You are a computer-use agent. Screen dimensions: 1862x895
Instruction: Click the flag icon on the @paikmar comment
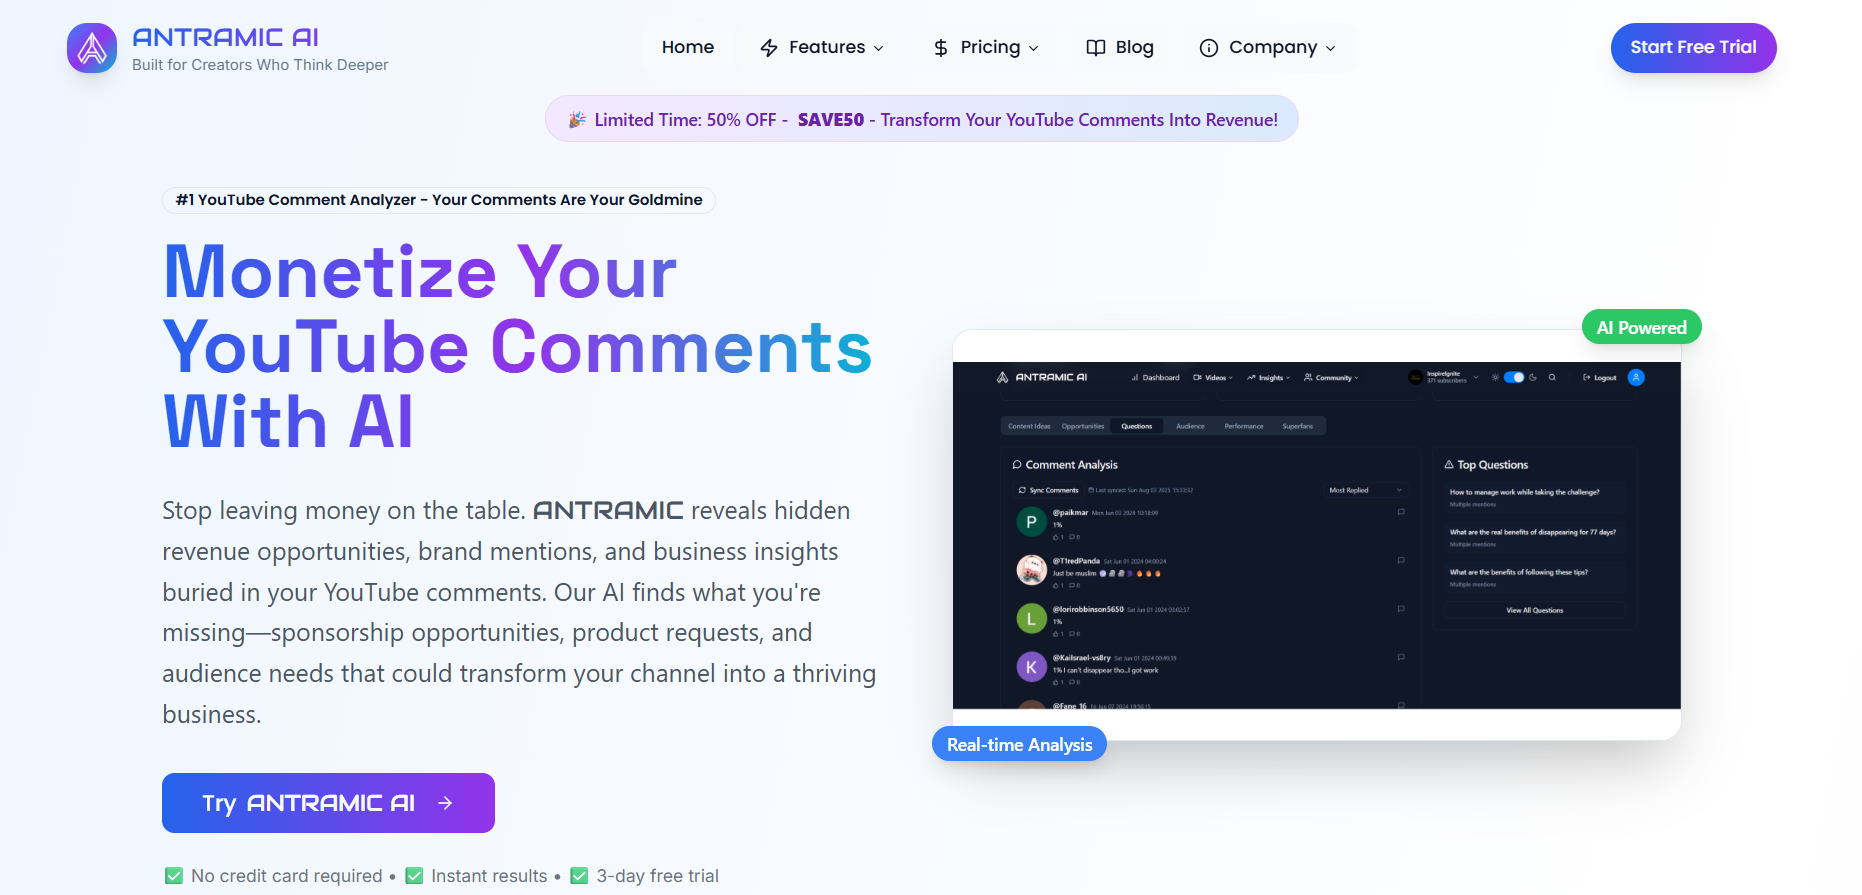pyautogui.click(x=1401, y=512)
